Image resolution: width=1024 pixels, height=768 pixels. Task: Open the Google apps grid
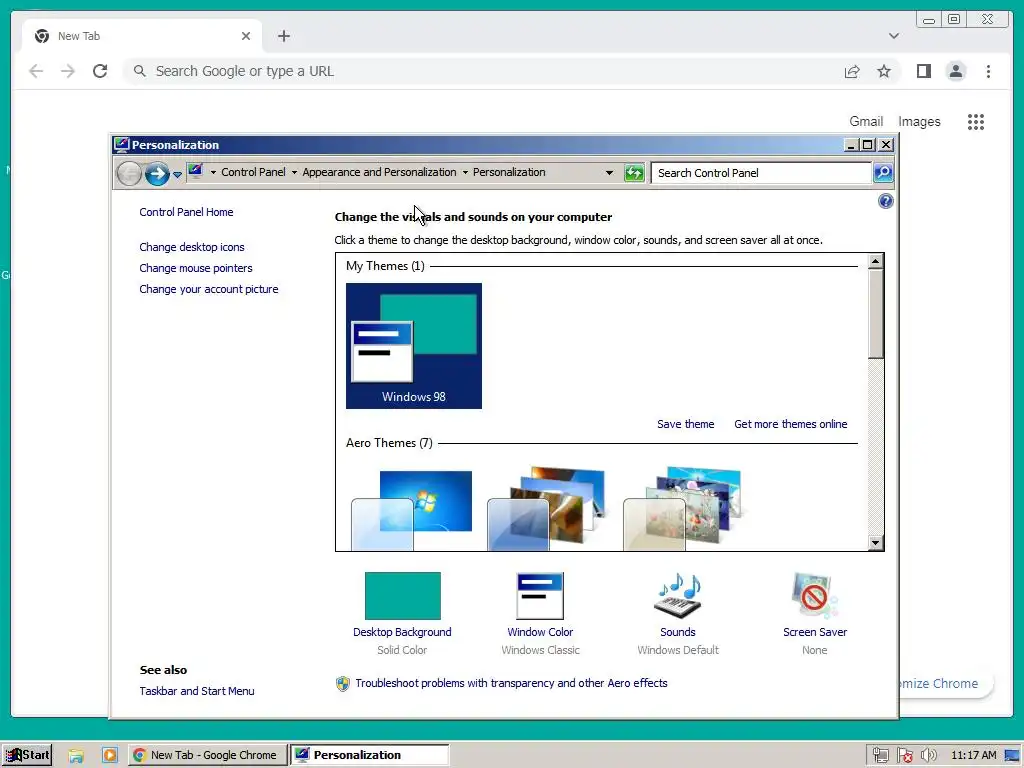click(x=976, y=121)
